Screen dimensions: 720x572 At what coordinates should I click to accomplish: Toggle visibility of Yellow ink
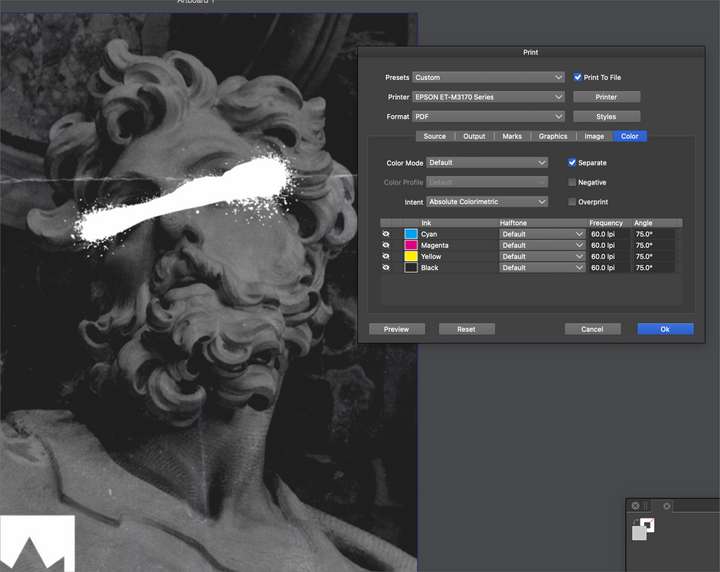coord(386,256)
